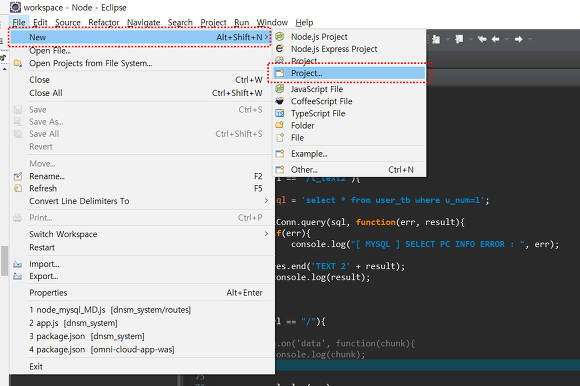
Task: Click the Move... menu entry
Action: click(141, 163)
